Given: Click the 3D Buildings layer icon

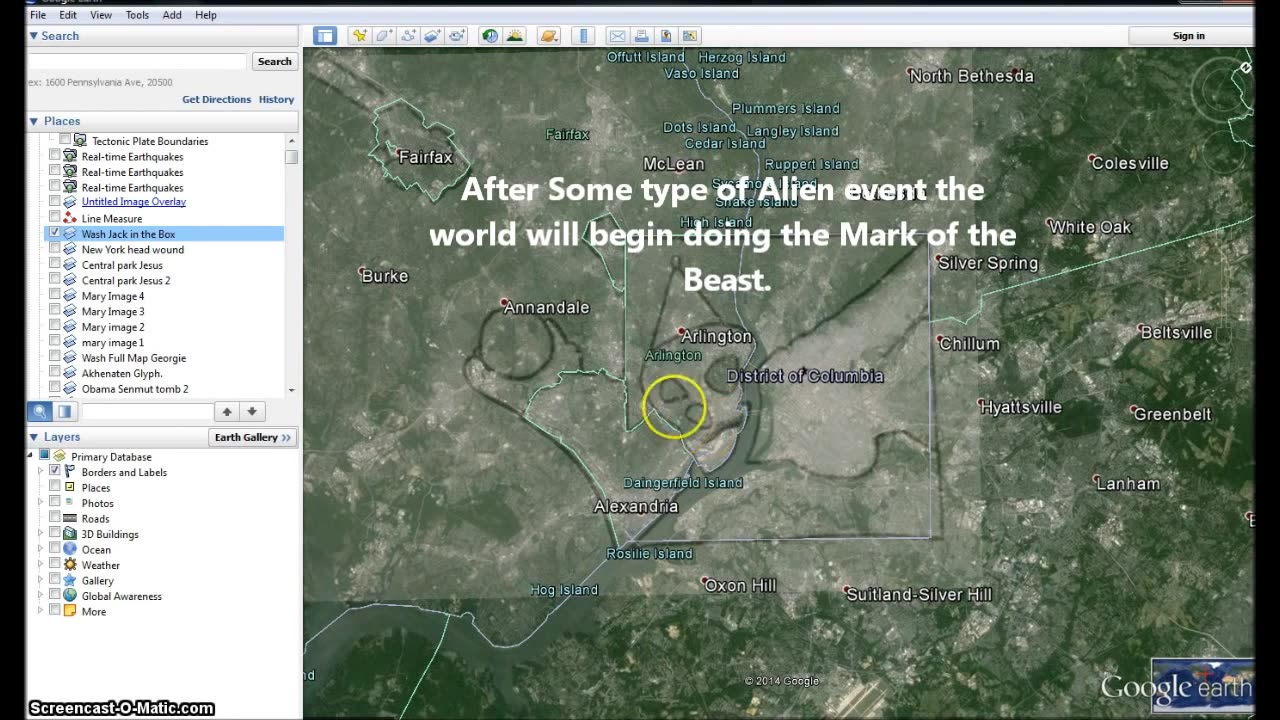Looking at the screenshot, I should coord(70,534).
